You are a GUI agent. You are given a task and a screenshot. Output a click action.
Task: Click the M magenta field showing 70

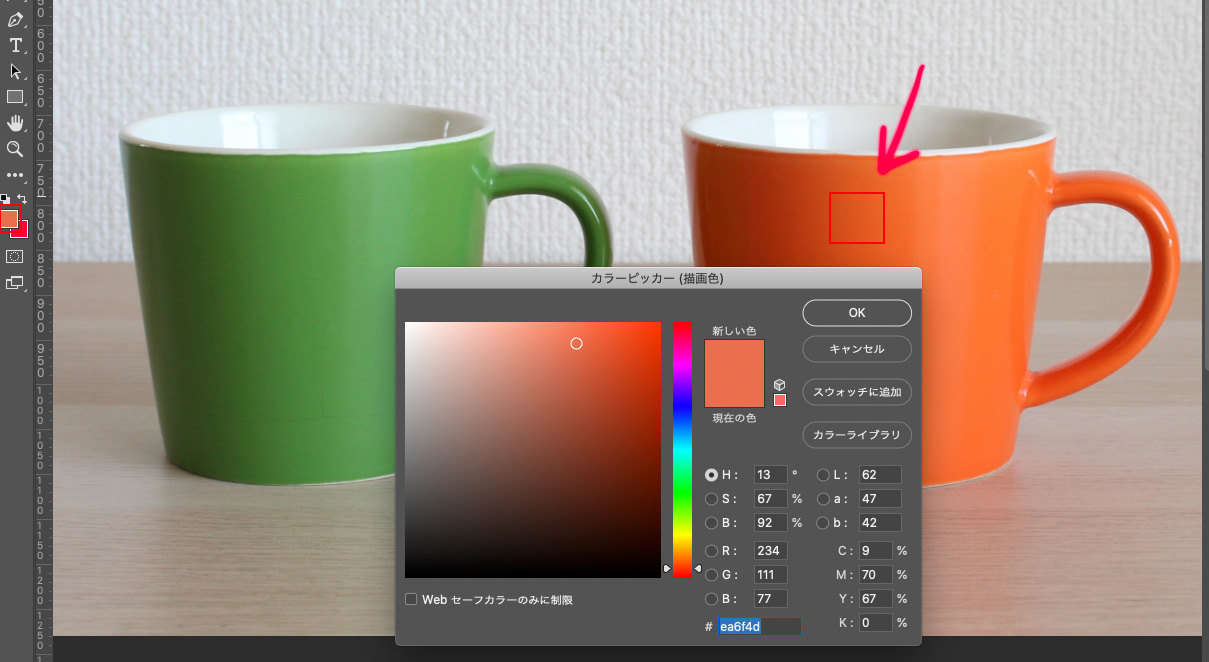pos(874,575)
